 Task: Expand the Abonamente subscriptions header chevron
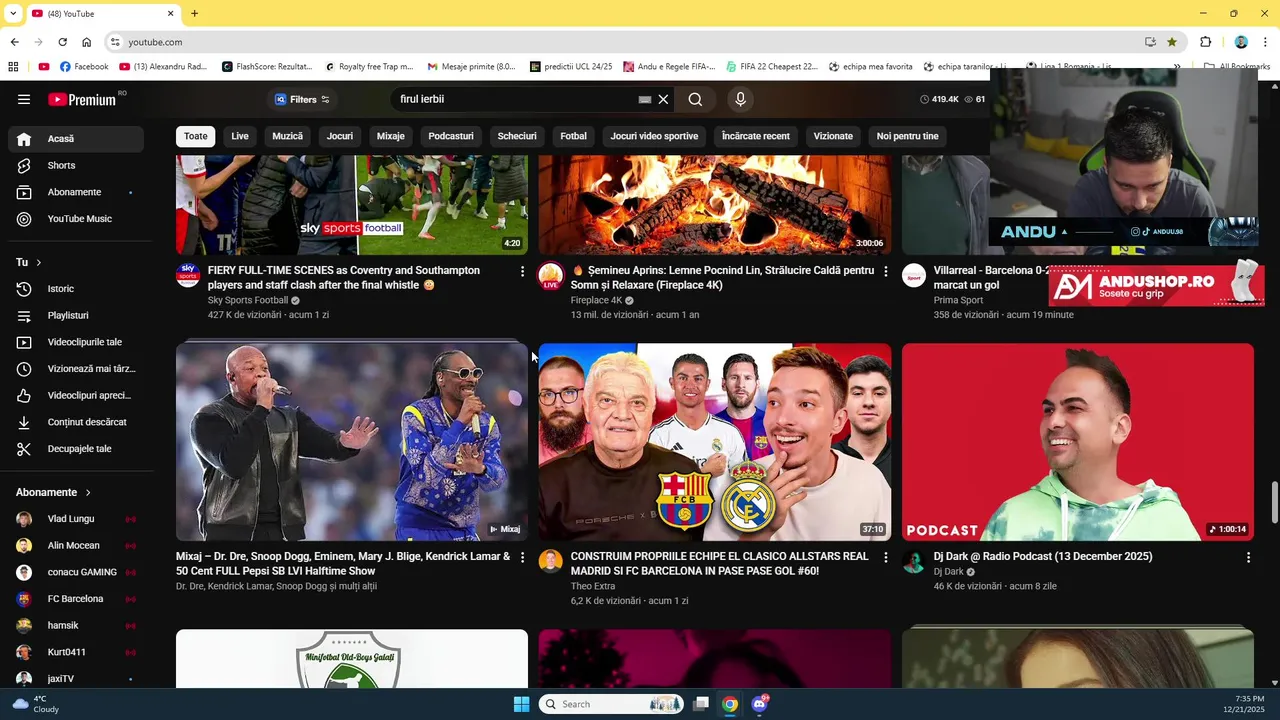[88, 492]
